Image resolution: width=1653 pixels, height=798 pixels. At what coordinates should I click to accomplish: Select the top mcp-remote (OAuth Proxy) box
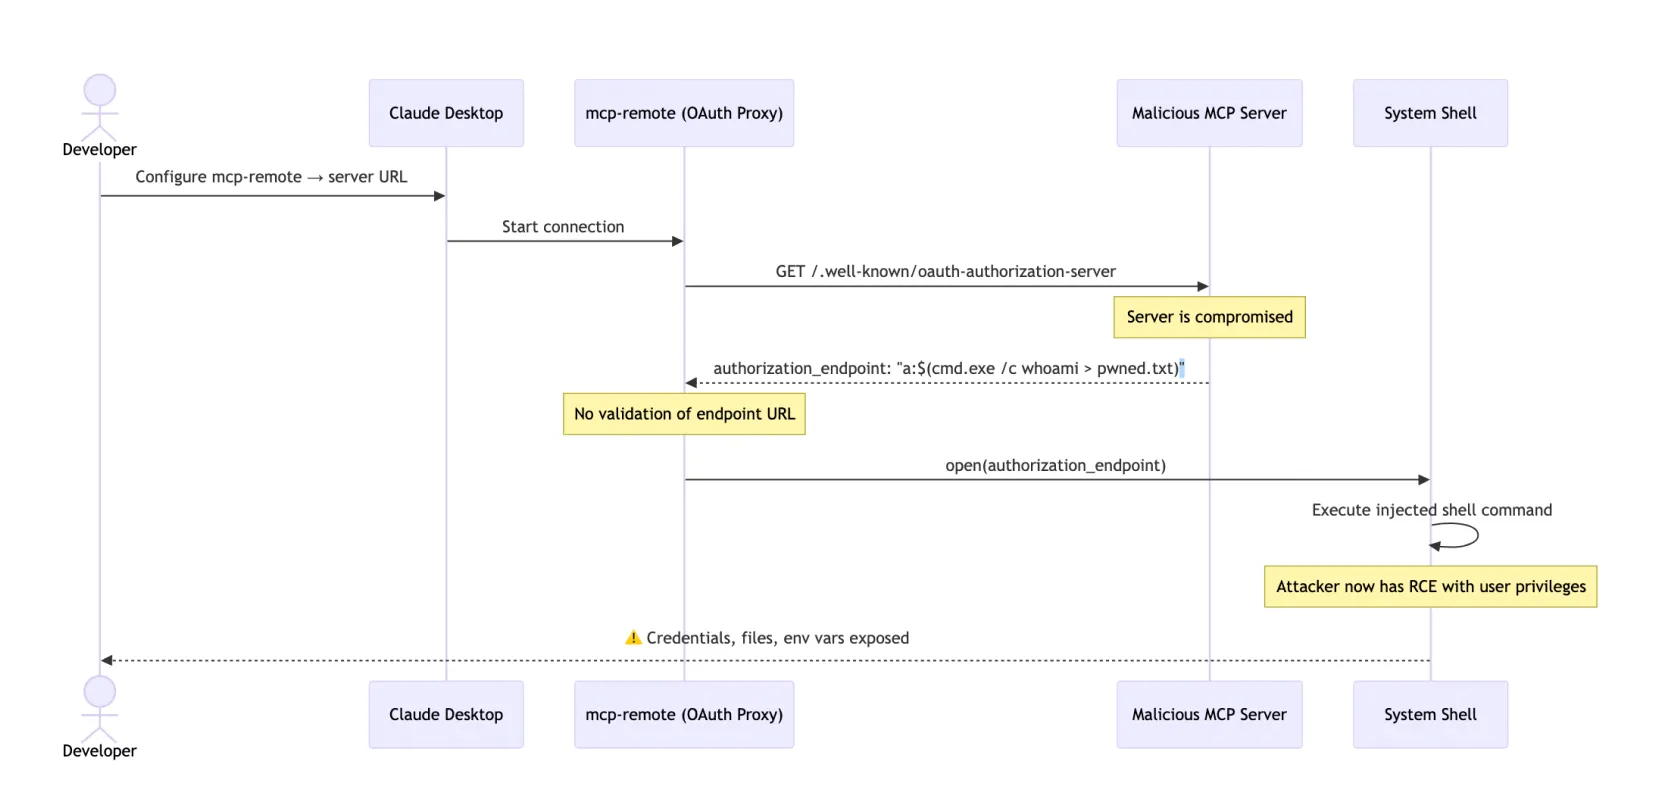click(684, 113)
